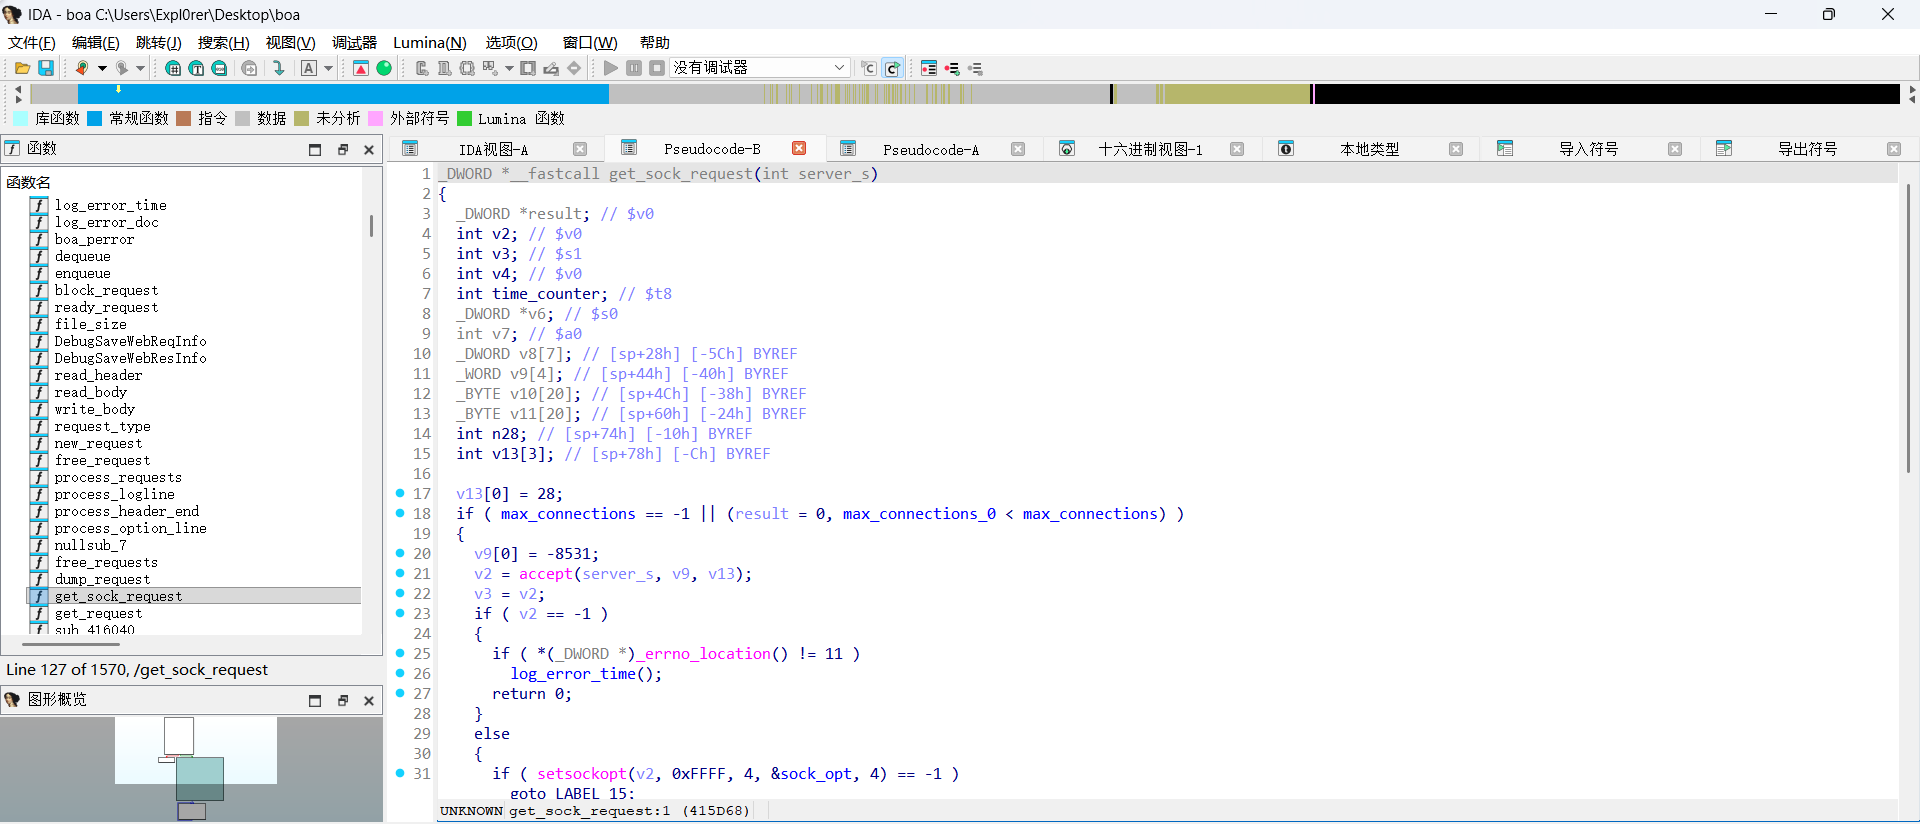Viewport: 1920px width, 824px height.
Task: Select read_header in the functions list
Action: [x=98, y=375]
